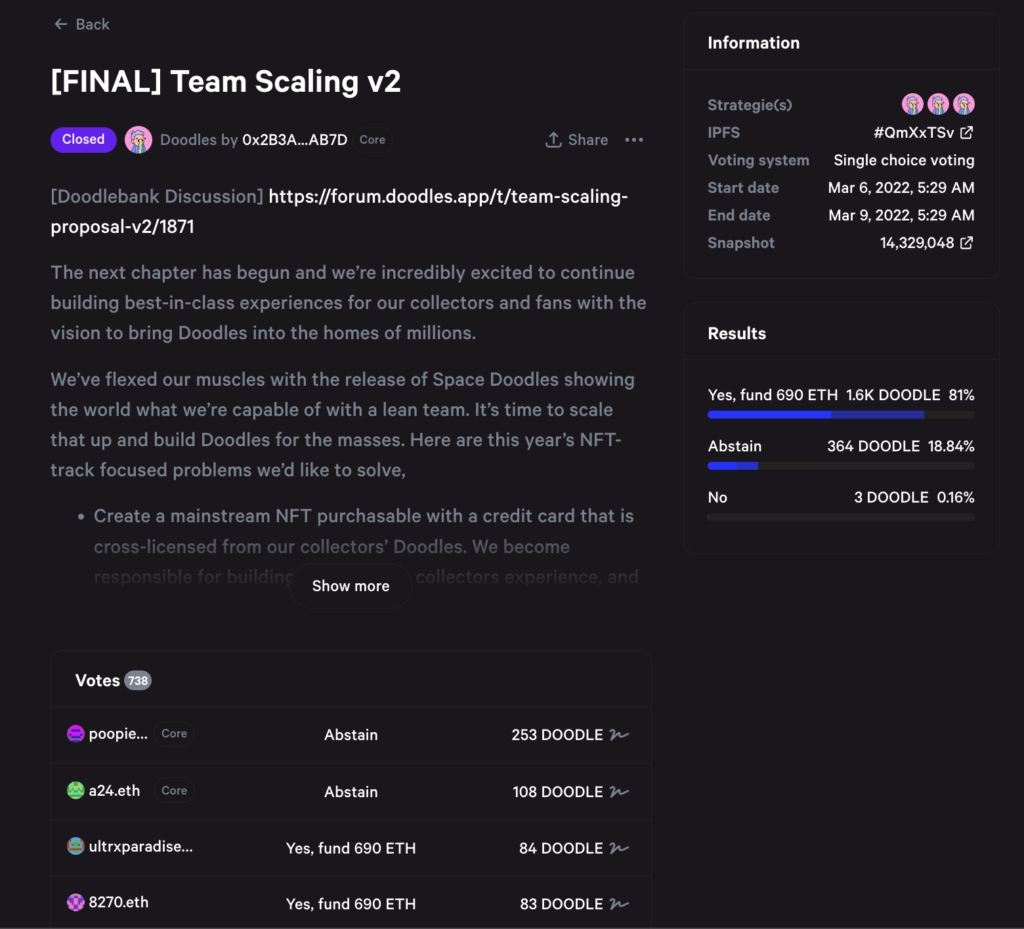Click the Yes fund 690 ETH result bar
Viewport: 1024px width, 929px height.
pos(840,414)
